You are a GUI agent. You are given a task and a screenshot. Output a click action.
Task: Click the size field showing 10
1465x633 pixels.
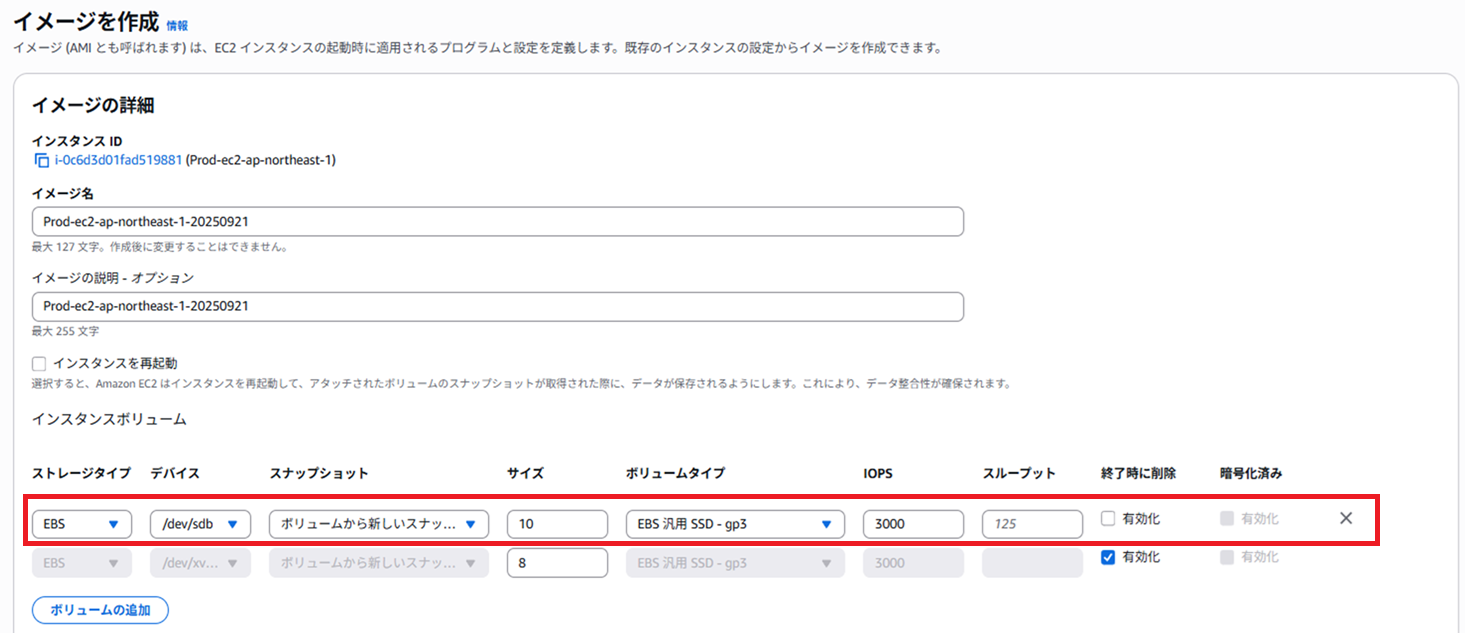click(557, 524)
